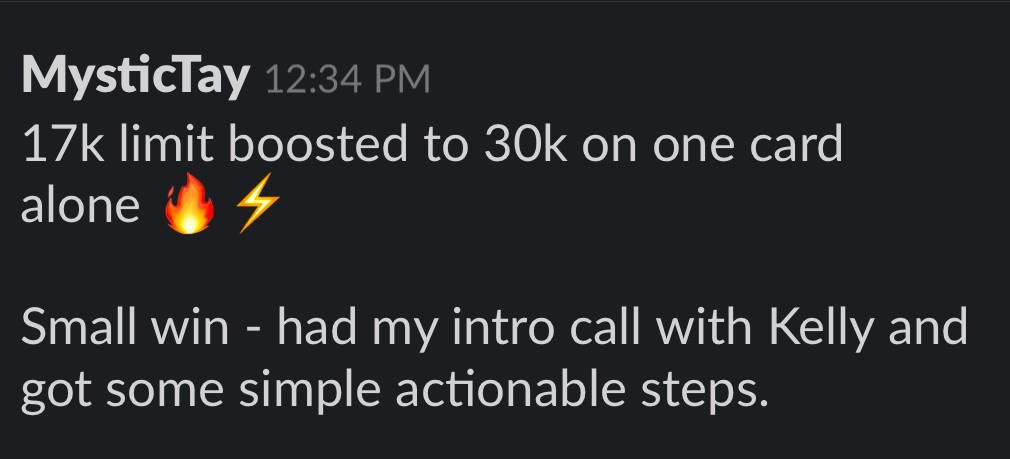Click the word "alone" before the emojis
Image resolution: width=1010 pixels, height=459 pixels.
[80, 207]
